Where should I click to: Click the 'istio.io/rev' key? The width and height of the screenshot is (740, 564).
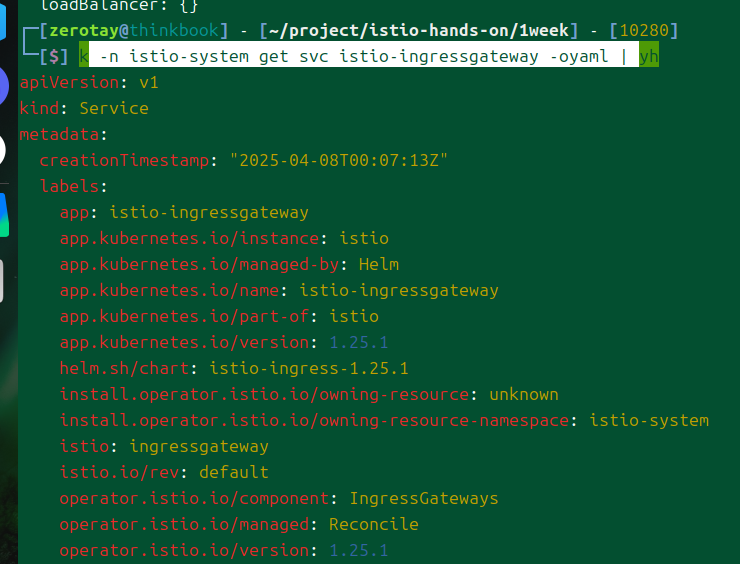(x=119, y=472)
